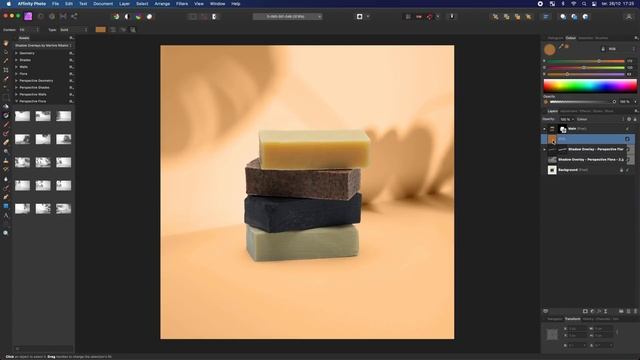Open macOS Spotlight search icon
This screenshot has width=640, height=360.
584,4
